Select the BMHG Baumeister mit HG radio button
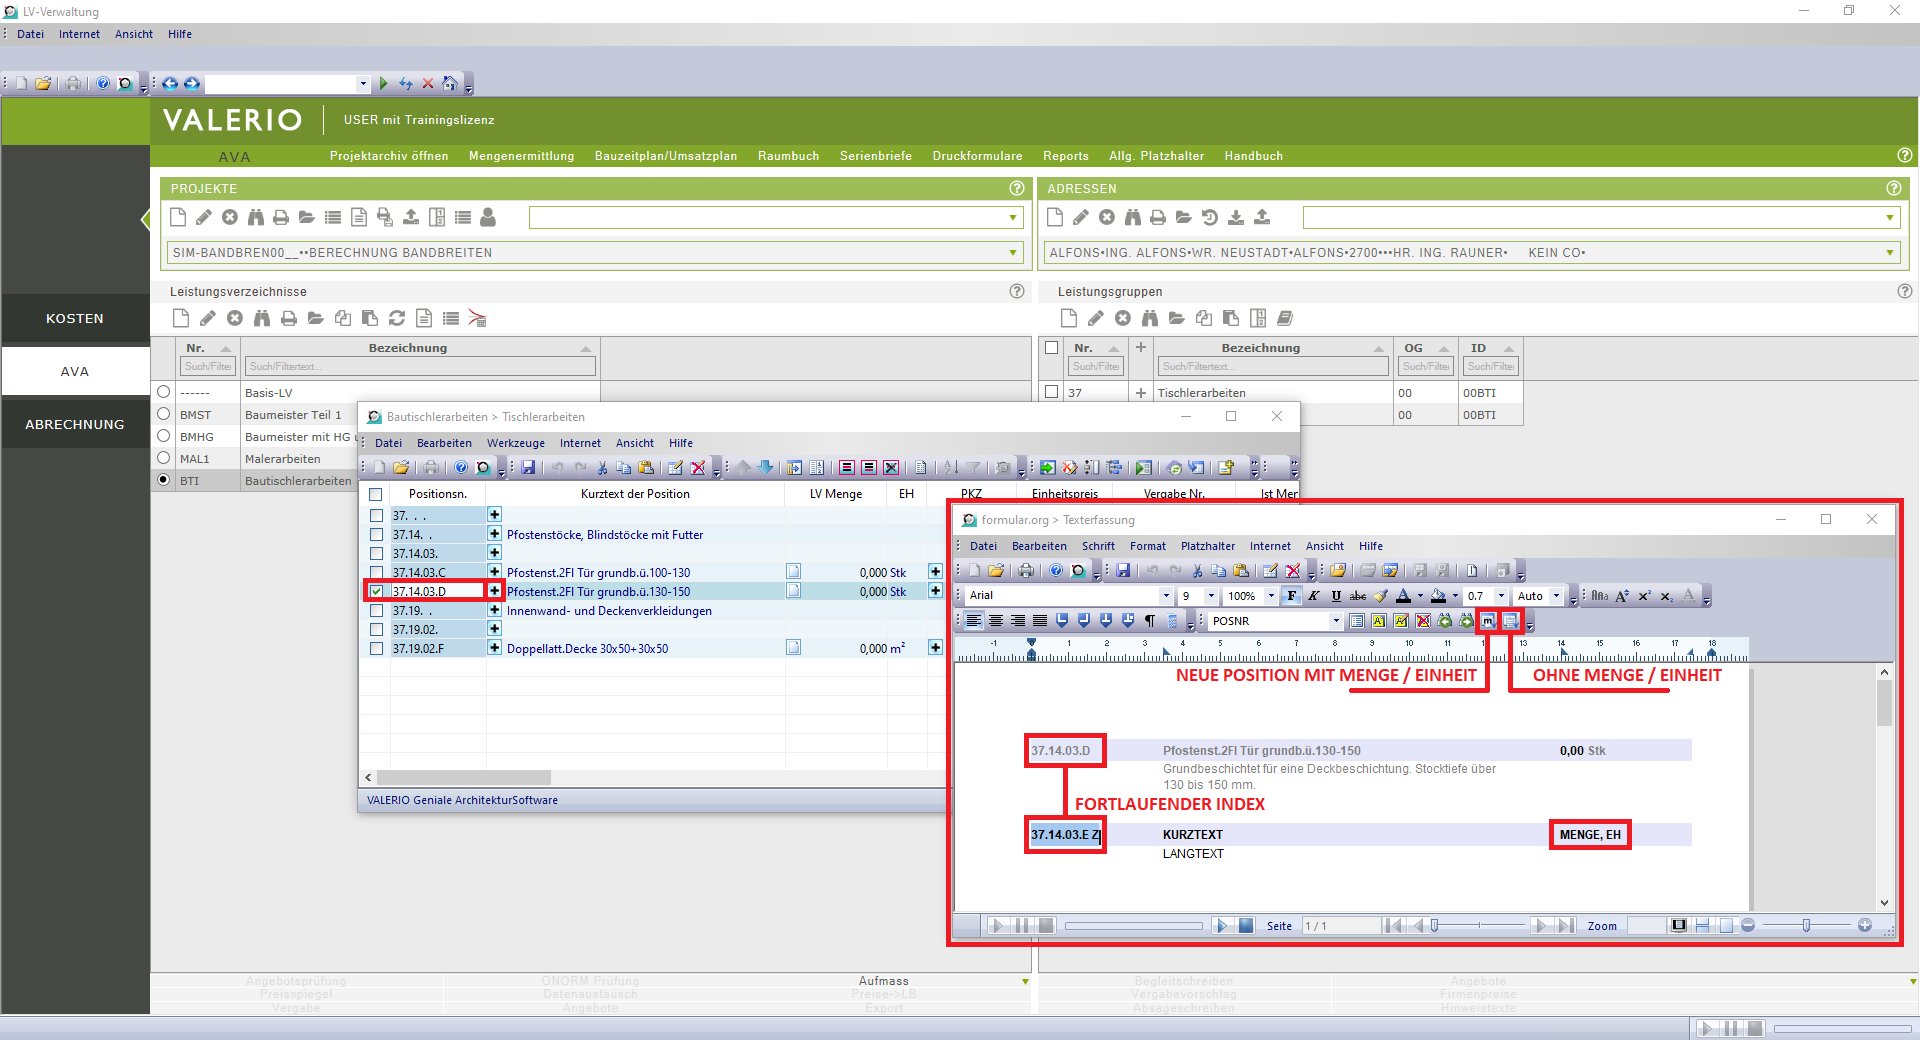The width and height of the screenshot is (1920, 1040). [164, 436]
